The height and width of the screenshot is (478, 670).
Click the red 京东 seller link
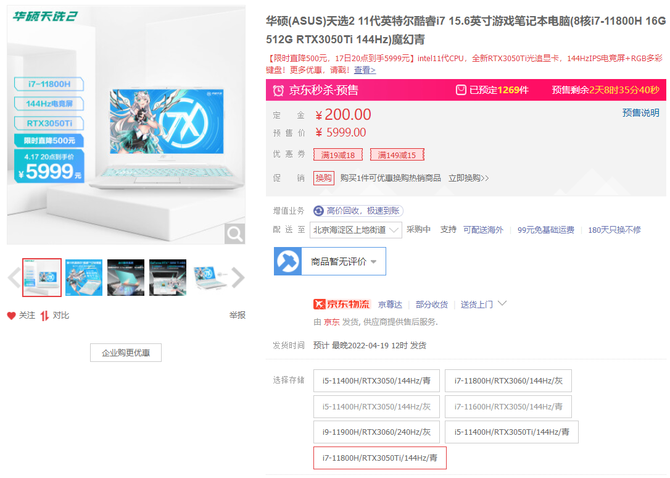pyautogui.click(x=332, y=322)
